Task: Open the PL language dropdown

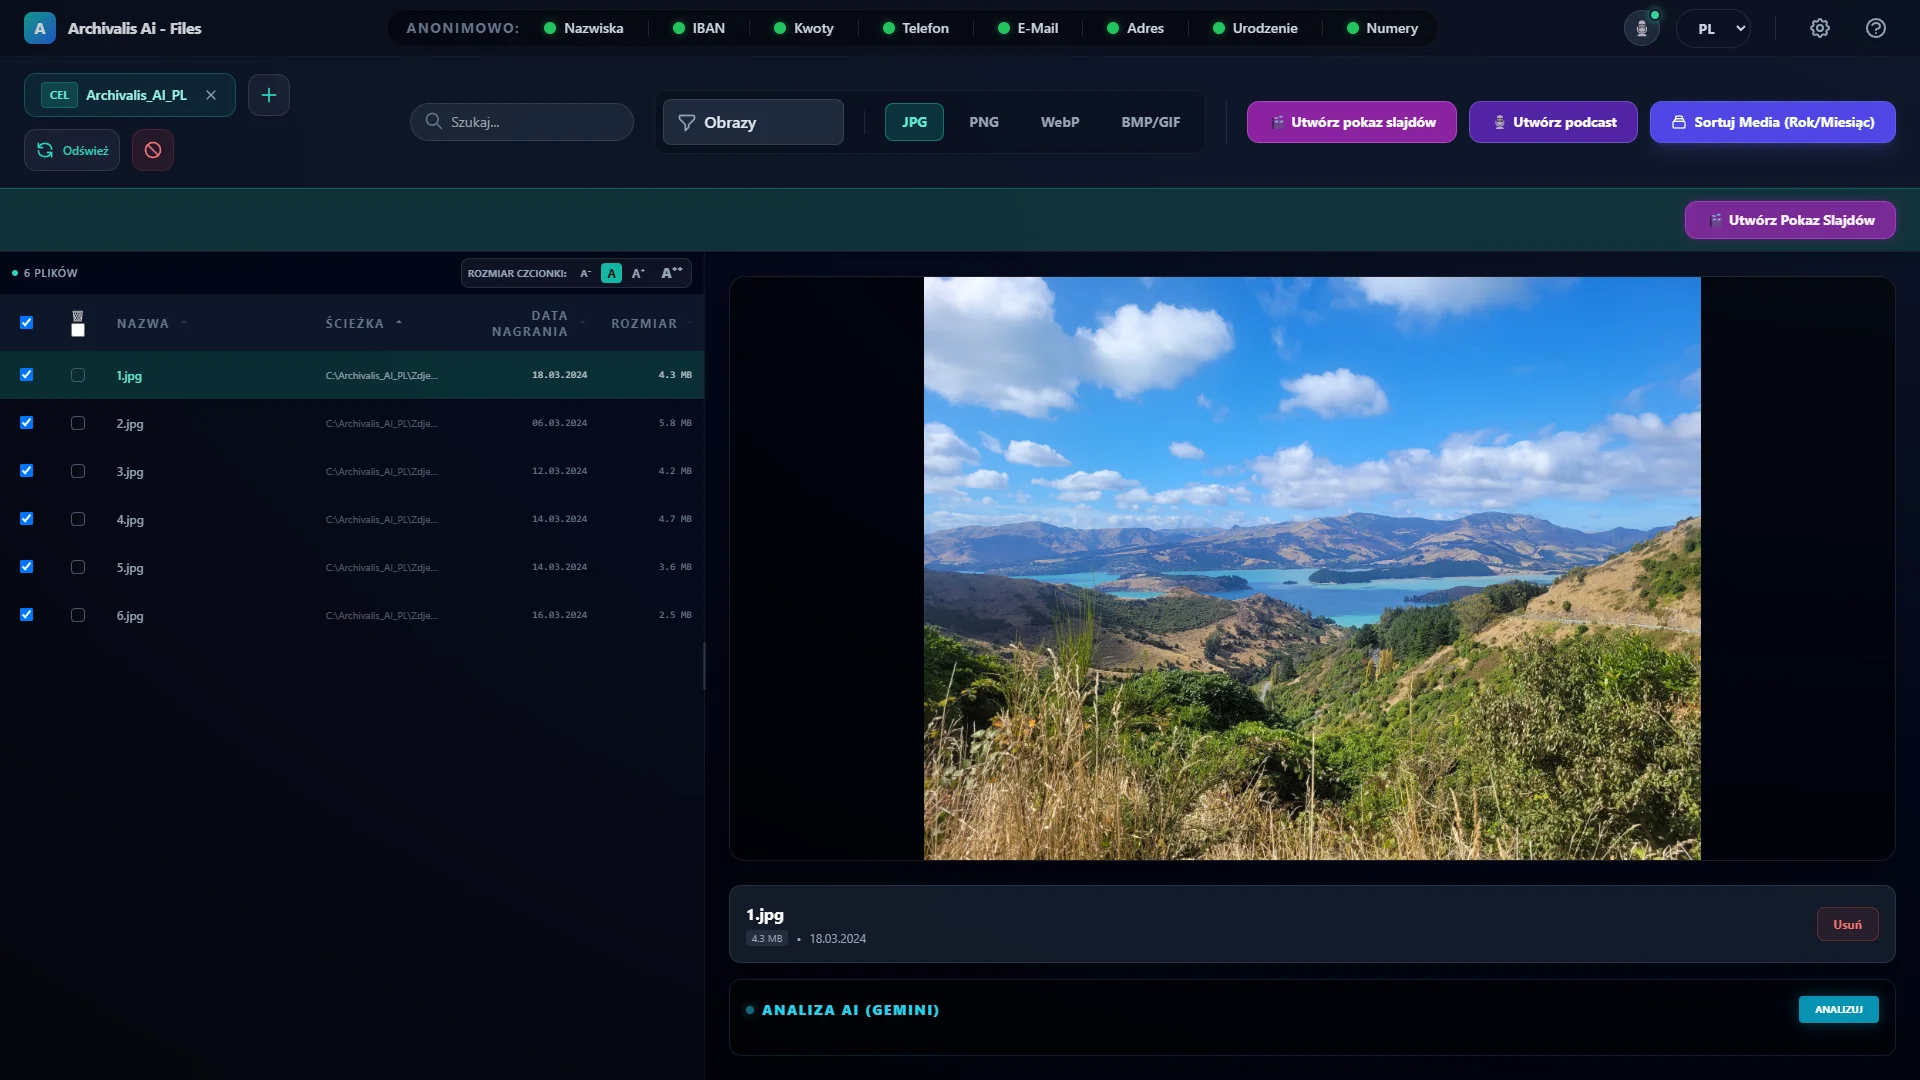Action: pyautogui.click(x=1714, y=28)
